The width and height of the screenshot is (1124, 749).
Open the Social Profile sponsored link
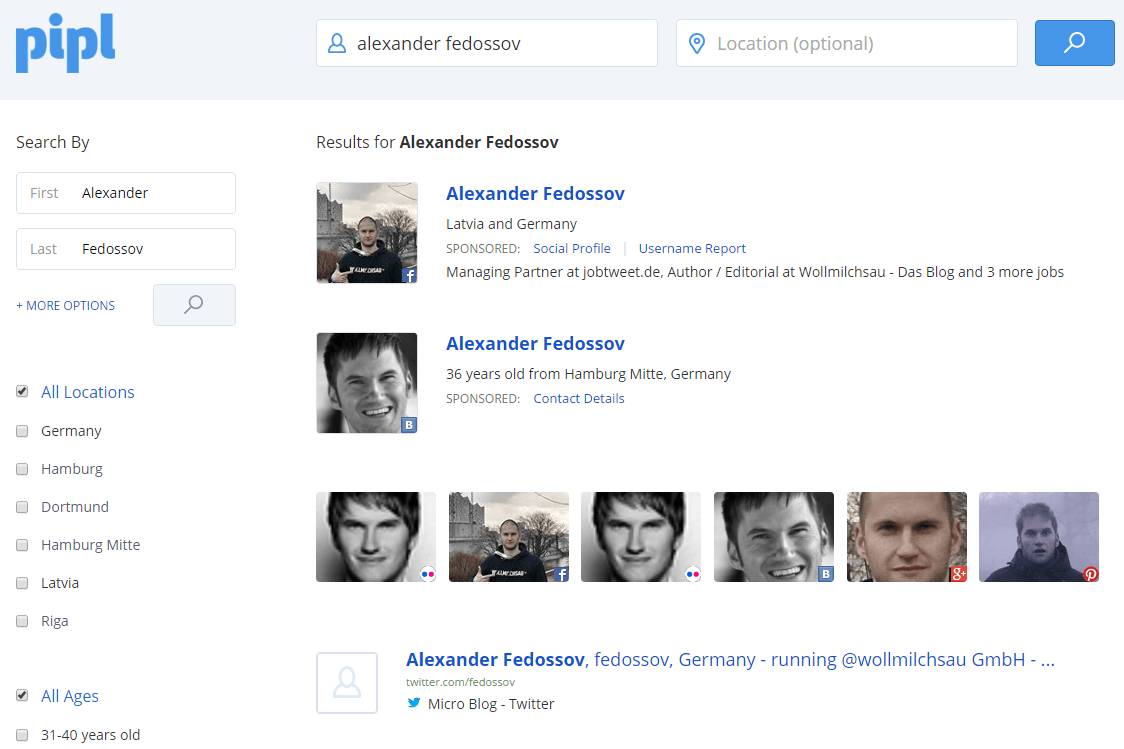pyautogui.click(x=572, y=248)
